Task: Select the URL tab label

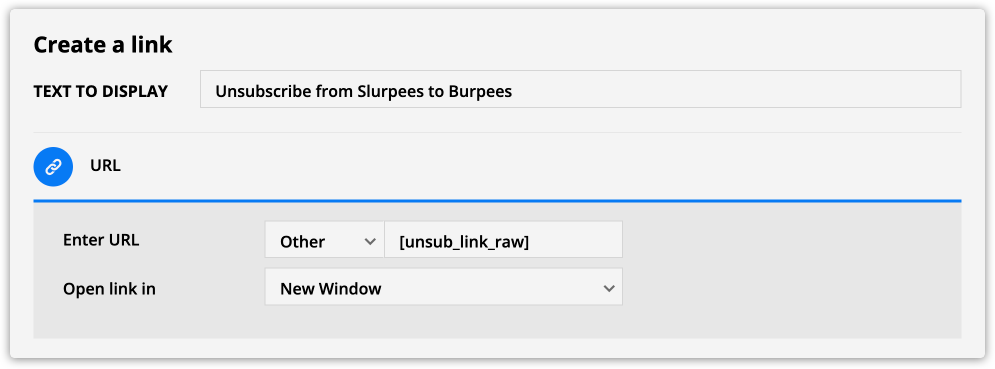Action: click(x=105, y=166)
